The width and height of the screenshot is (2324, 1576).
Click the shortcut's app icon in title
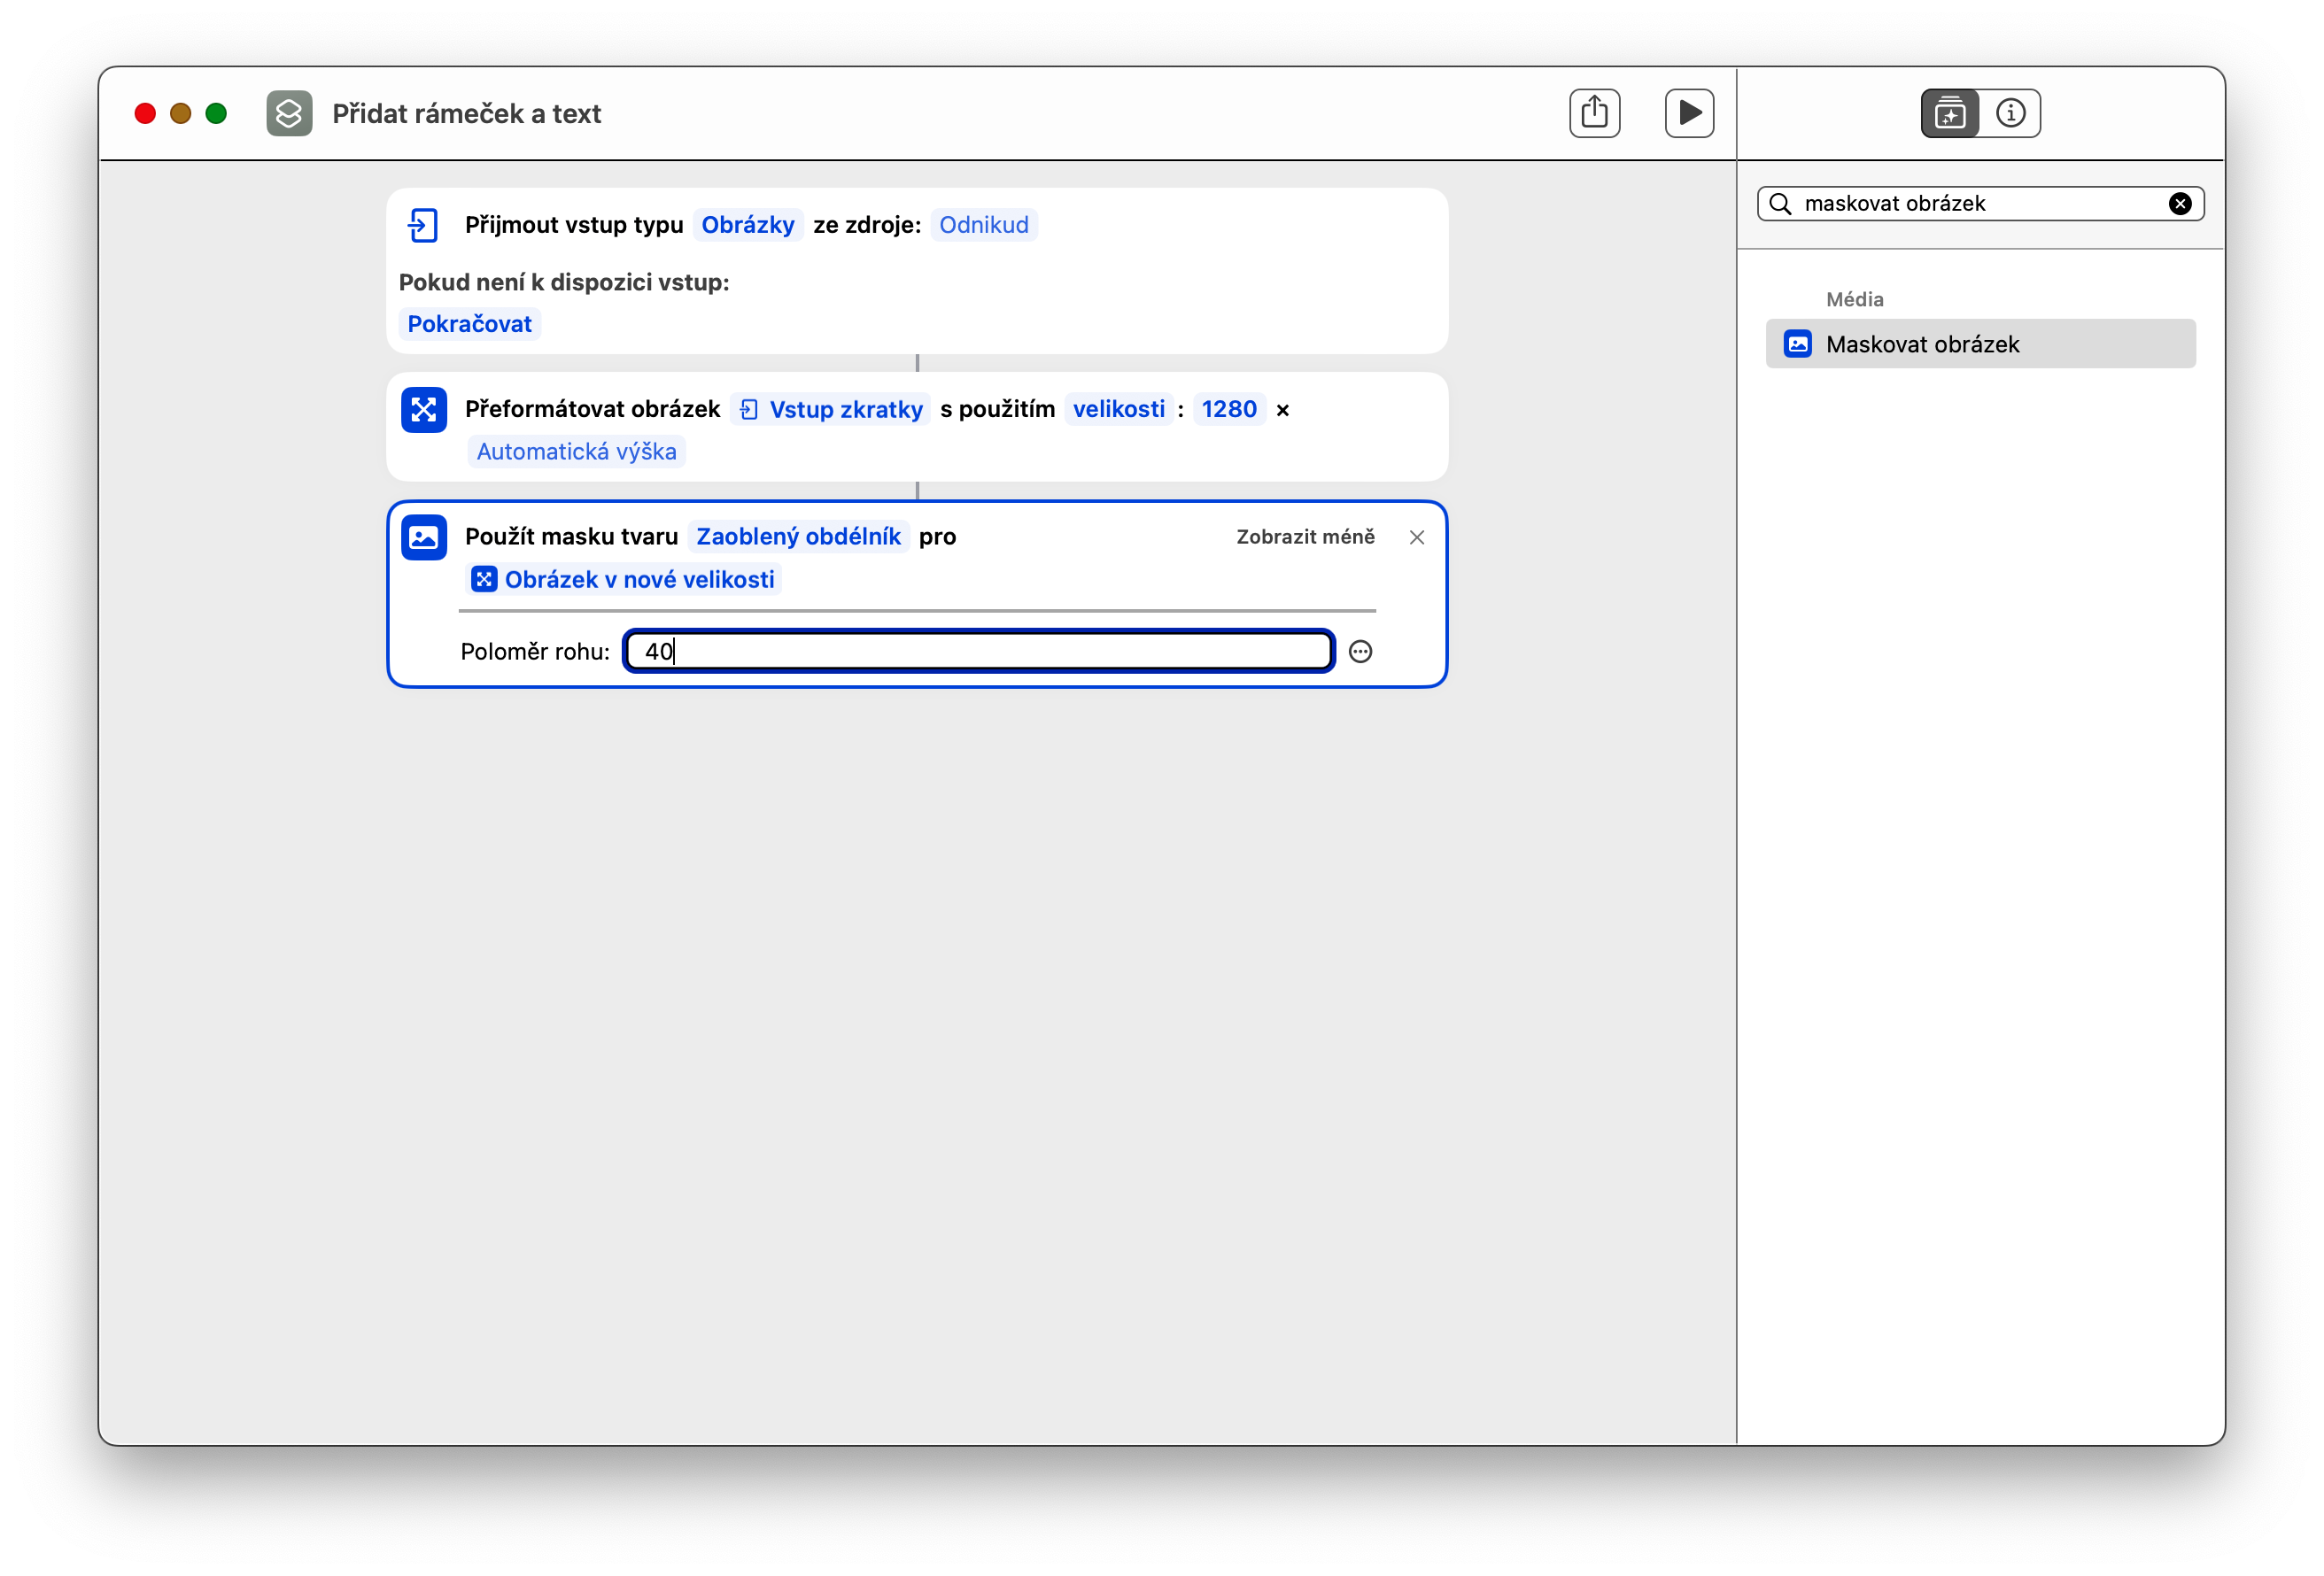pyautogui.click(x=289, y=113)
